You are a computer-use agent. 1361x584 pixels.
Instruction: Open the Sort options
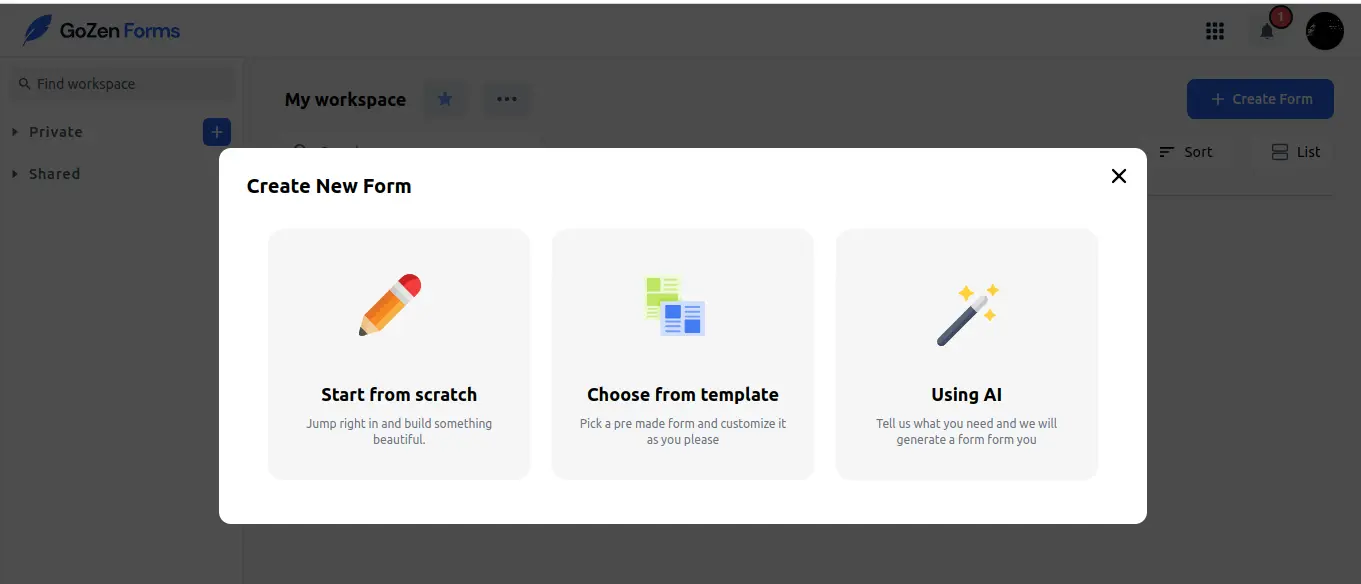point(1186,152)
